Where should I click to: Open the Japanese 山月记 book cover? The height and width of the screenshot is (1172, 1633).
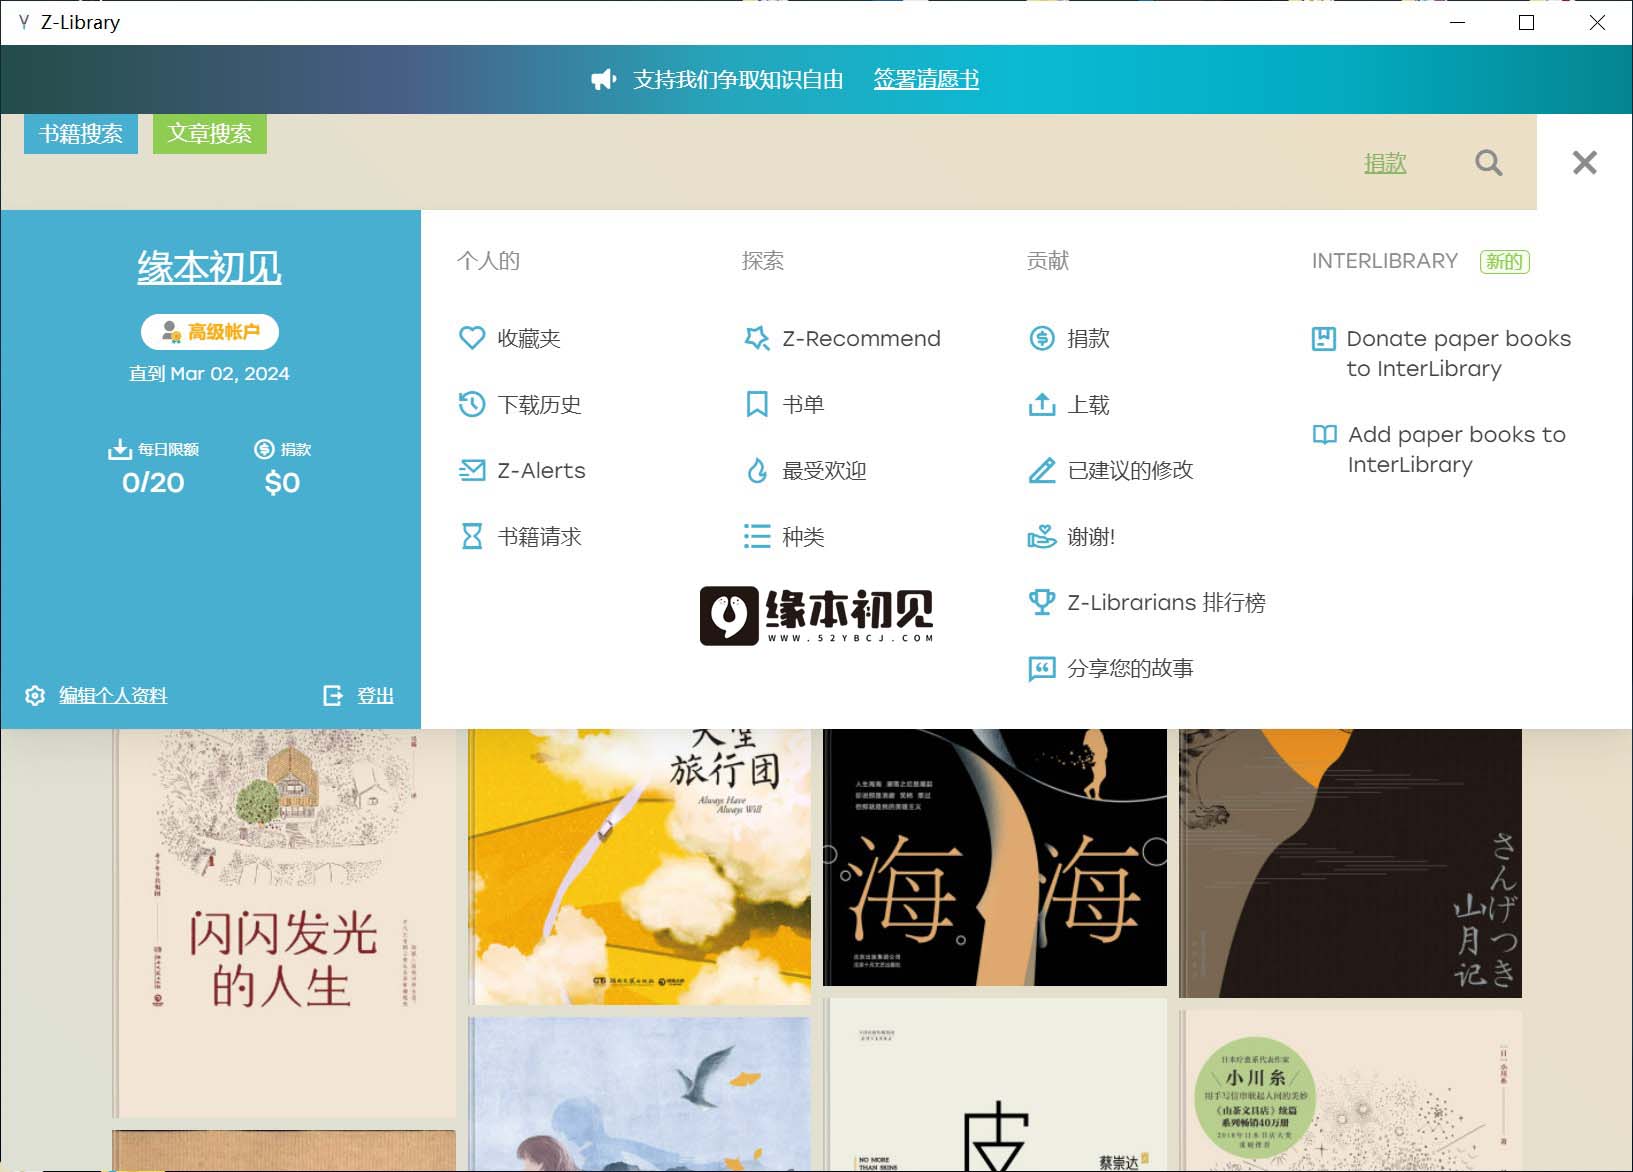1350,863
